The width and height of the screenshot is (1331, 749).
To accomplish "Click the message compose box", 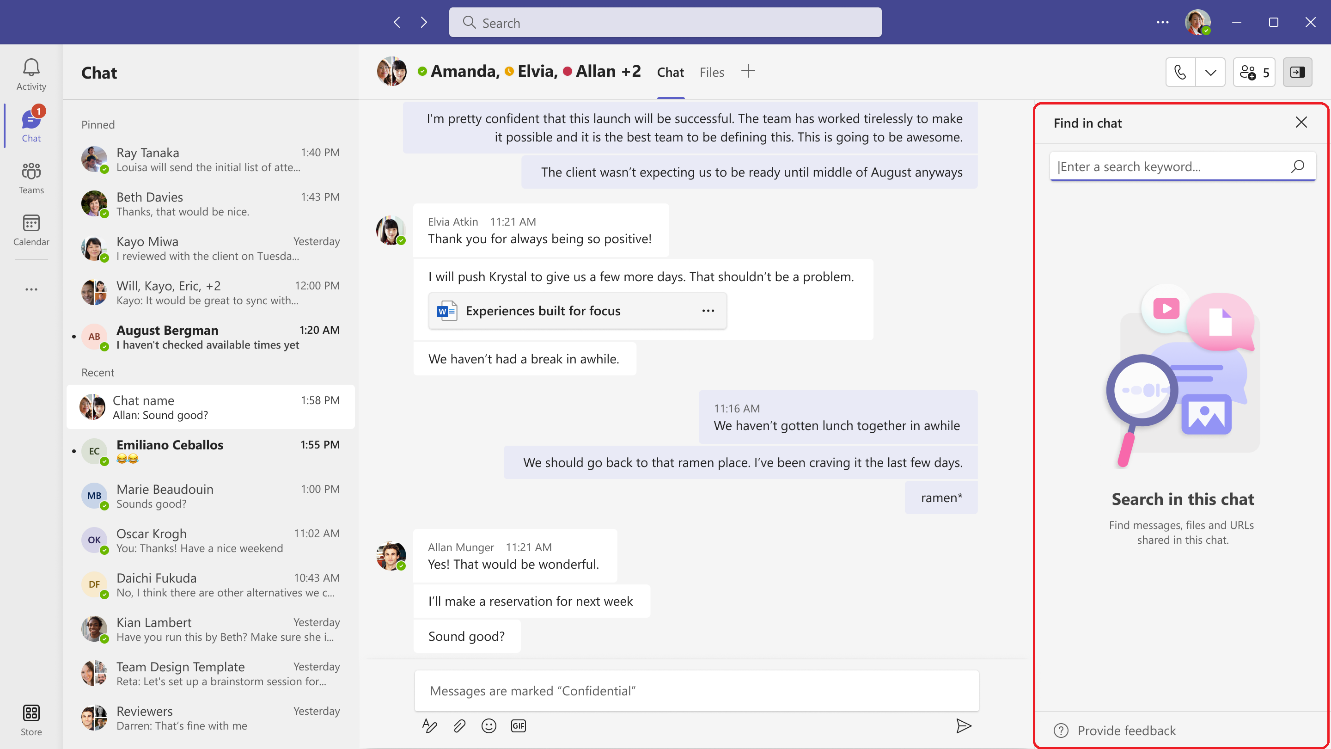I will pos(697,690).
